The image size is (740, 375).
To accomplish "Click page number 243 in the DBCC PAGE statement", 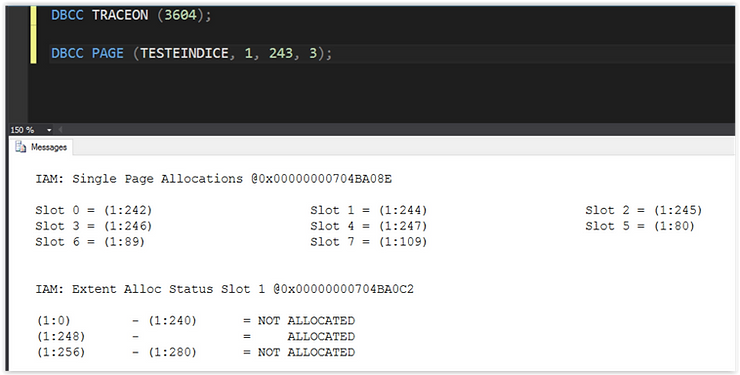I will click(x=281, y=53).
